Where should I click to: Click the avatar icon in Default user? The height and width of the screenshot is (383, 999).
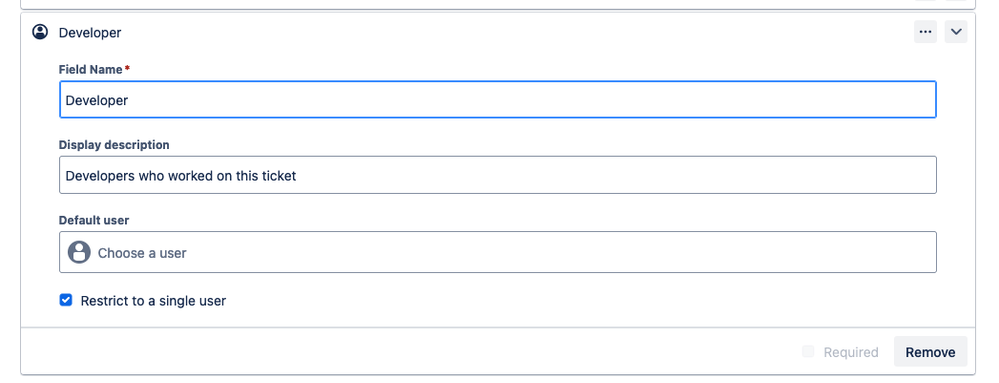(79, 252)
